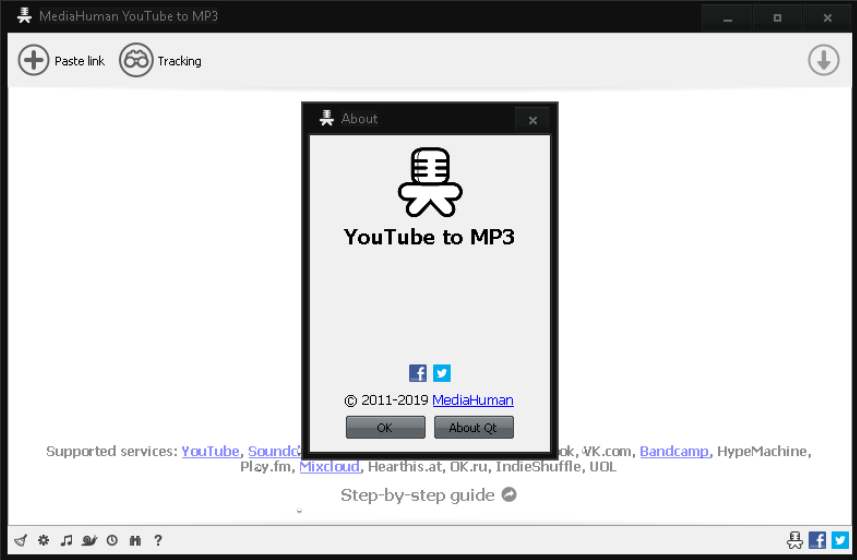Open the YouTube supported service link

[x=210, y=451]
